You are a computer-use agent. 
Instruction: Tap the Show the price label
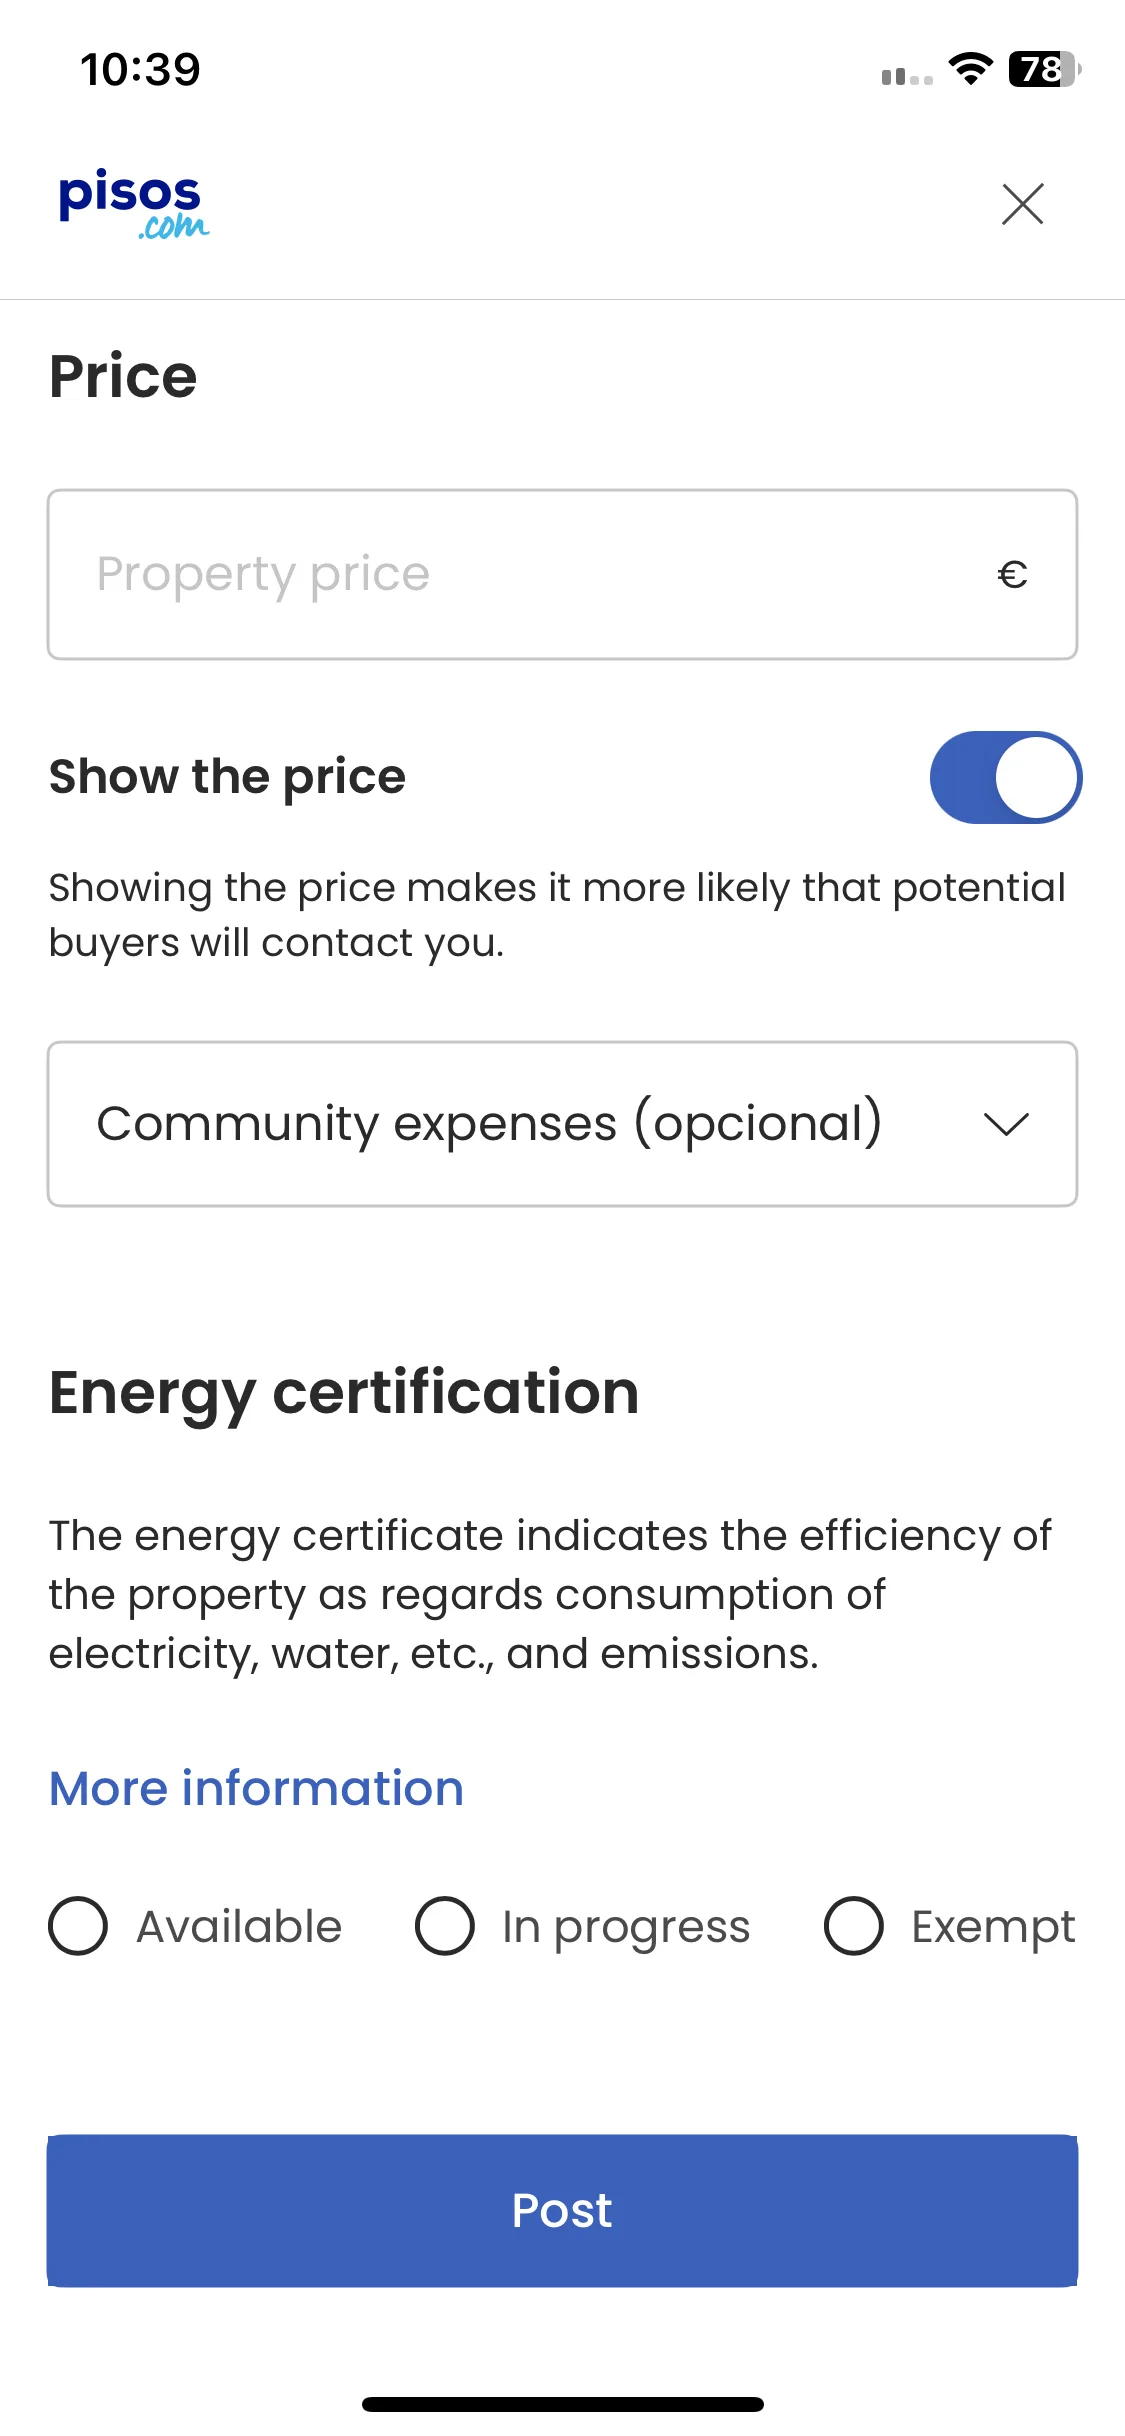click(228, 777)
